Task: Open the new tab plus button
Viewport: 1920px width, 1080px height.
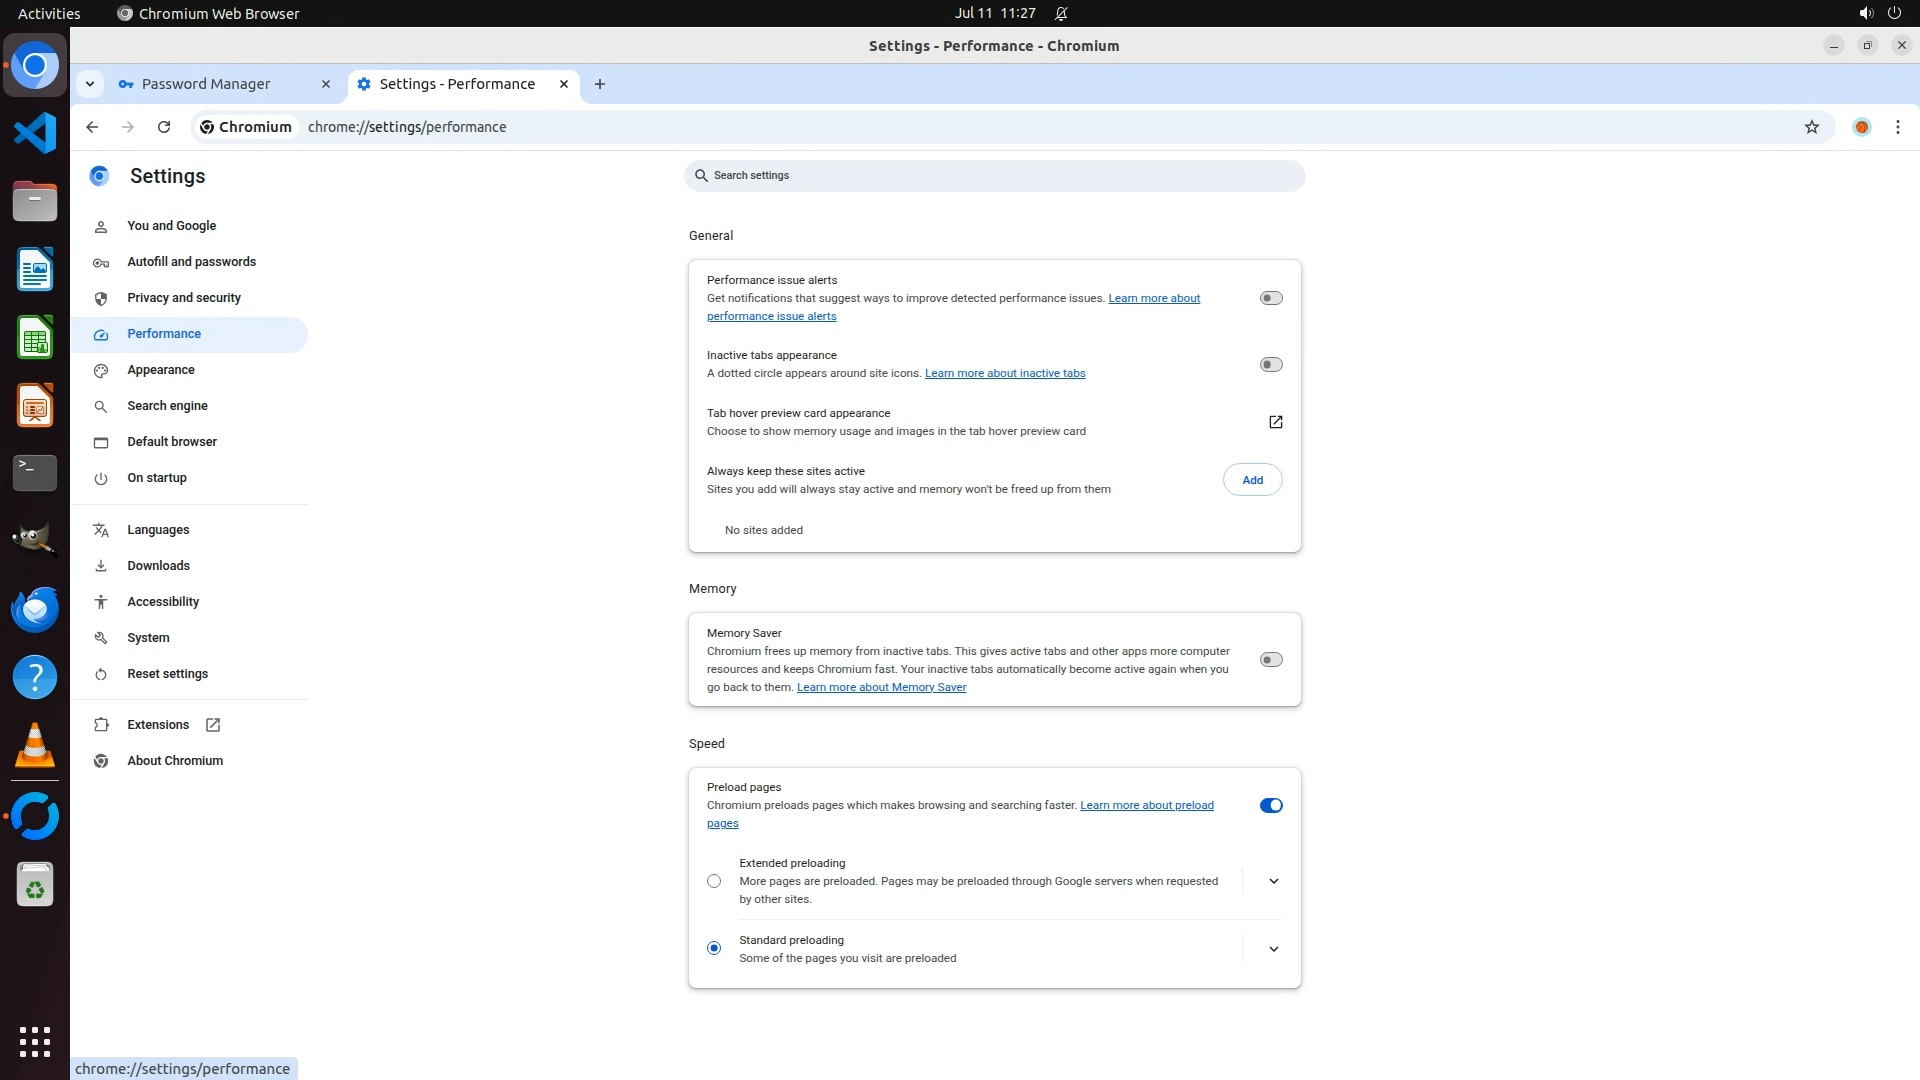Action: coord(599,84)
